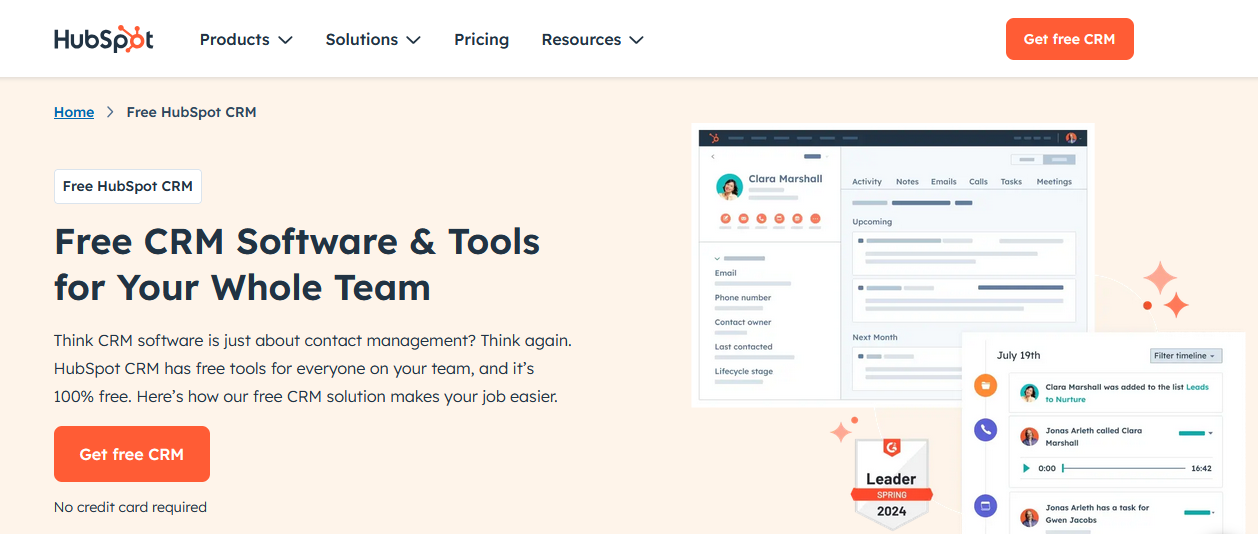Click the Get free CRM button in the header

tap(1069, 39)
